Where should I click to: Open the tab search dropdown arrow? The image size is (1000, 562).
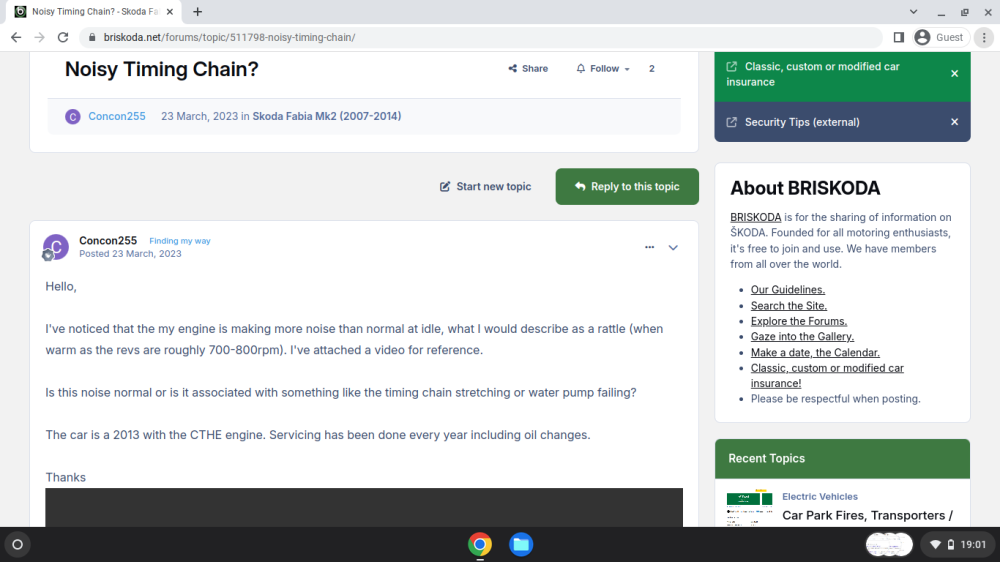[x=913, y=11]
